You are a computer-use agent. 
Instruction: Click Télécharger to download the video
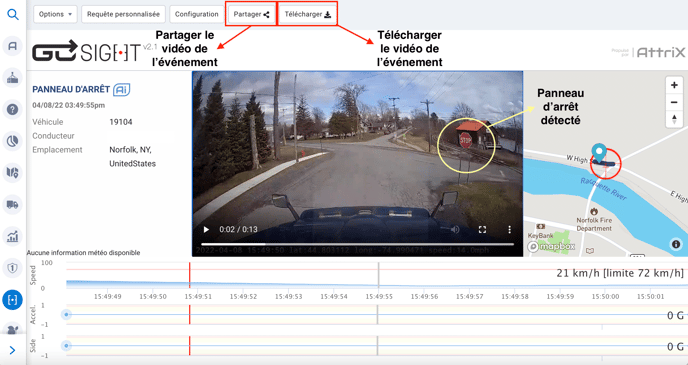tap(308, 14)
